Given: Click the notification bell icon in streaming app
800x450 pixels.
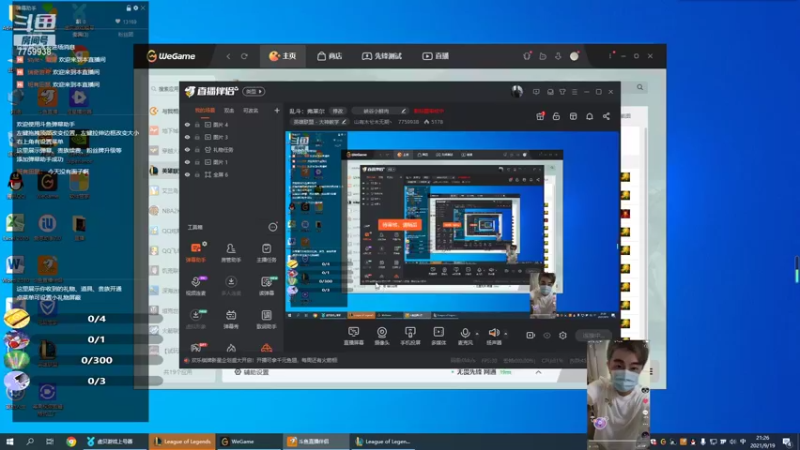Looking at the screenshot, I should point(589,116).
